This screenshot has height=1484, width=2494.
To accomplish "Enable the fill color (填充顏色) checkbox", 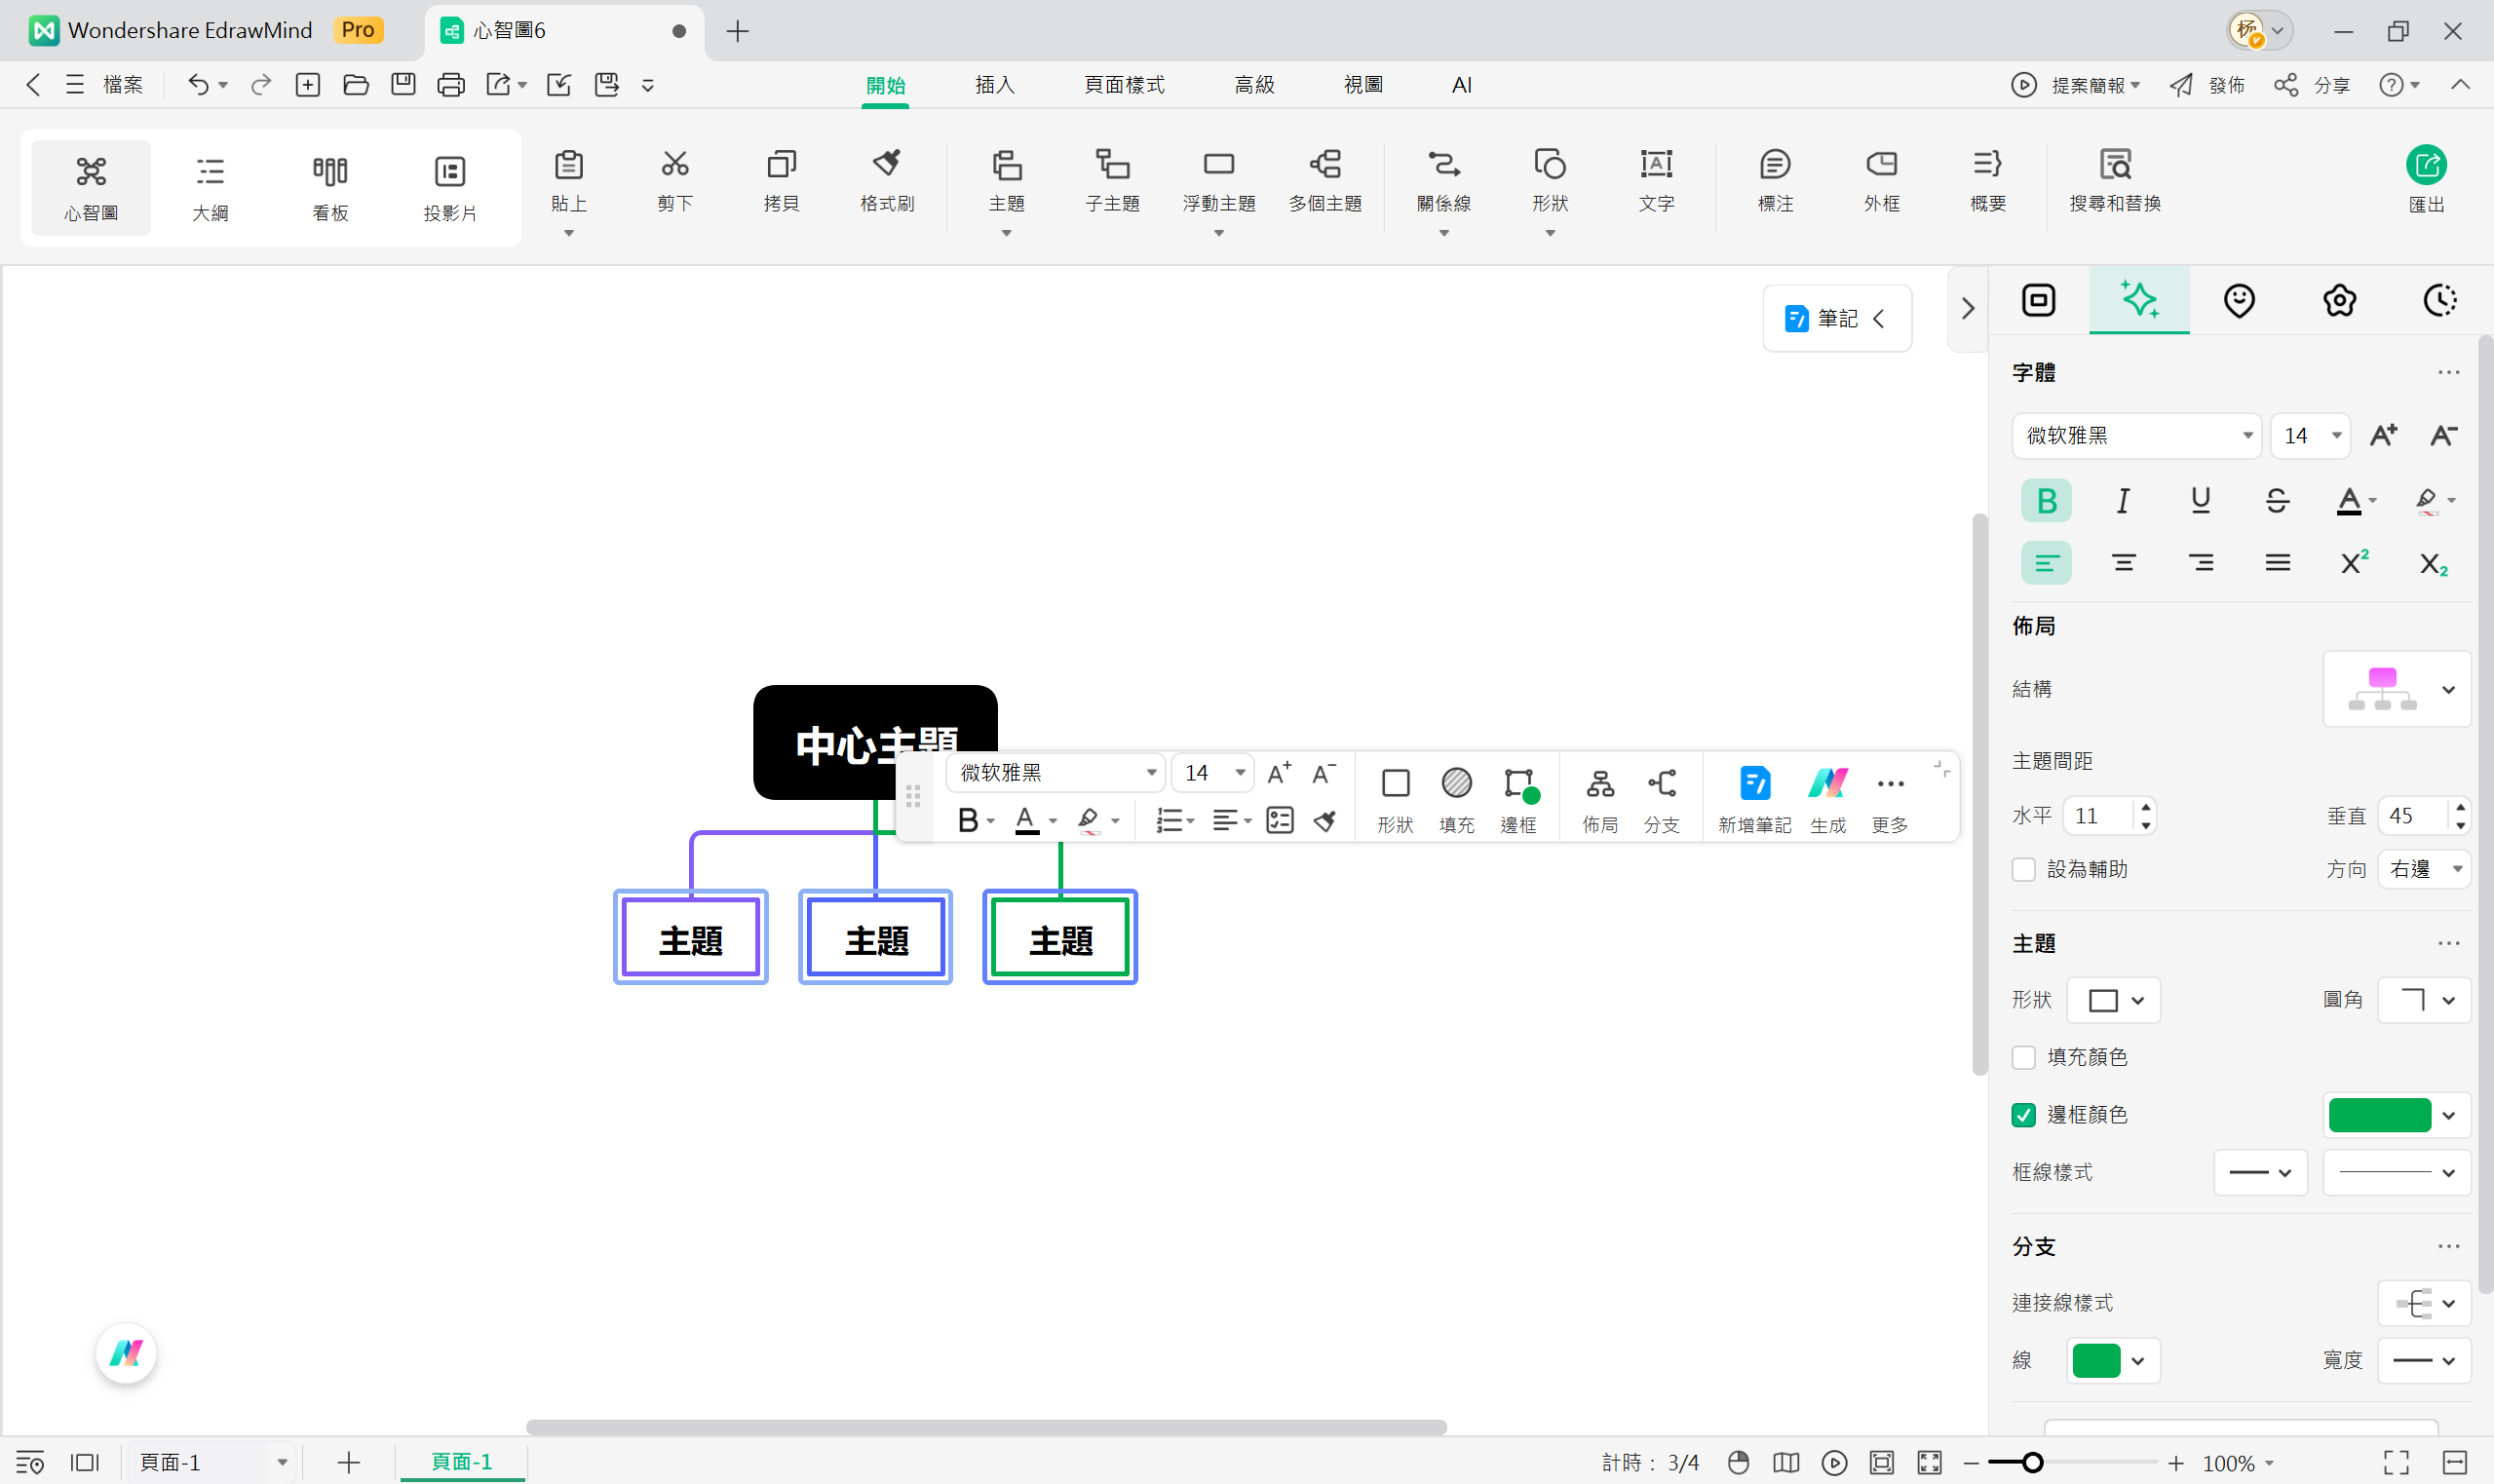I will (2023, 1057).
